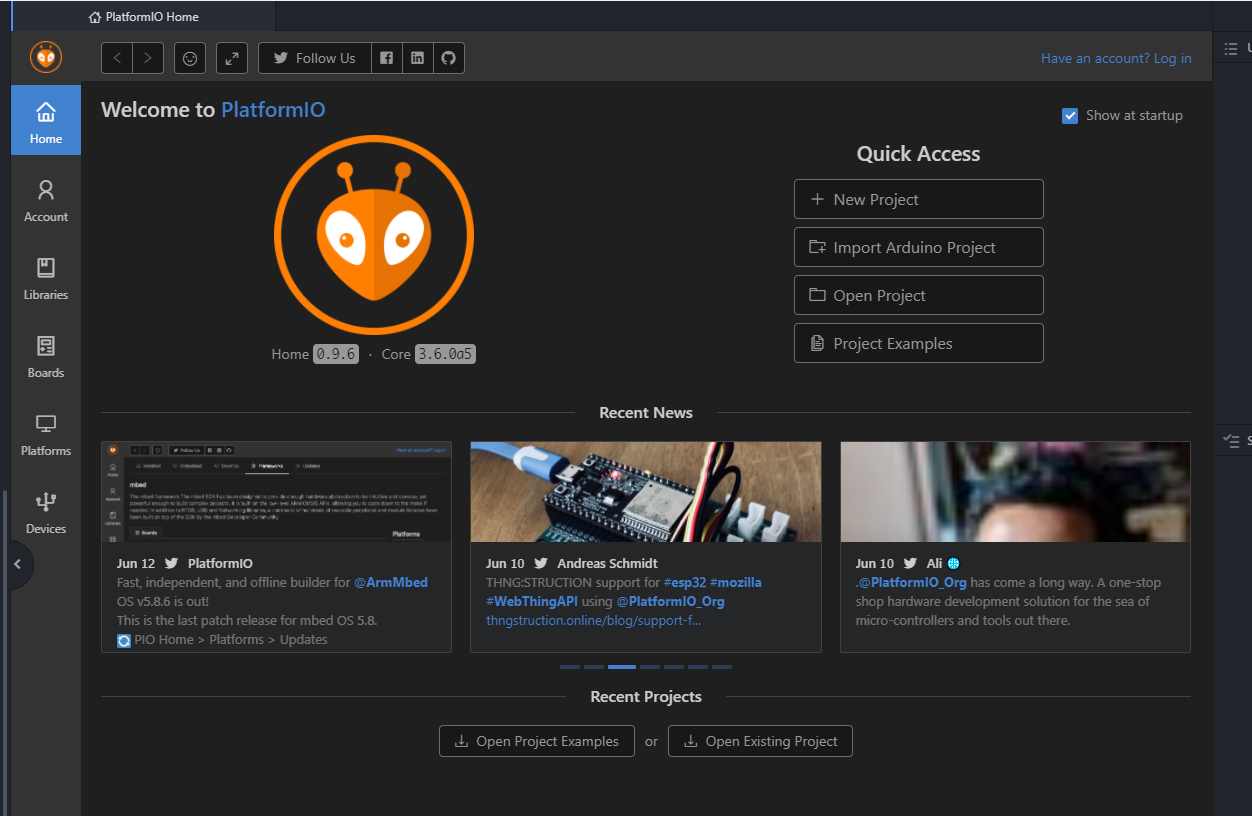Open the Platforms section in the sidebar
The height and width of the screenshot is (816, 1252).
pos(46,435)
